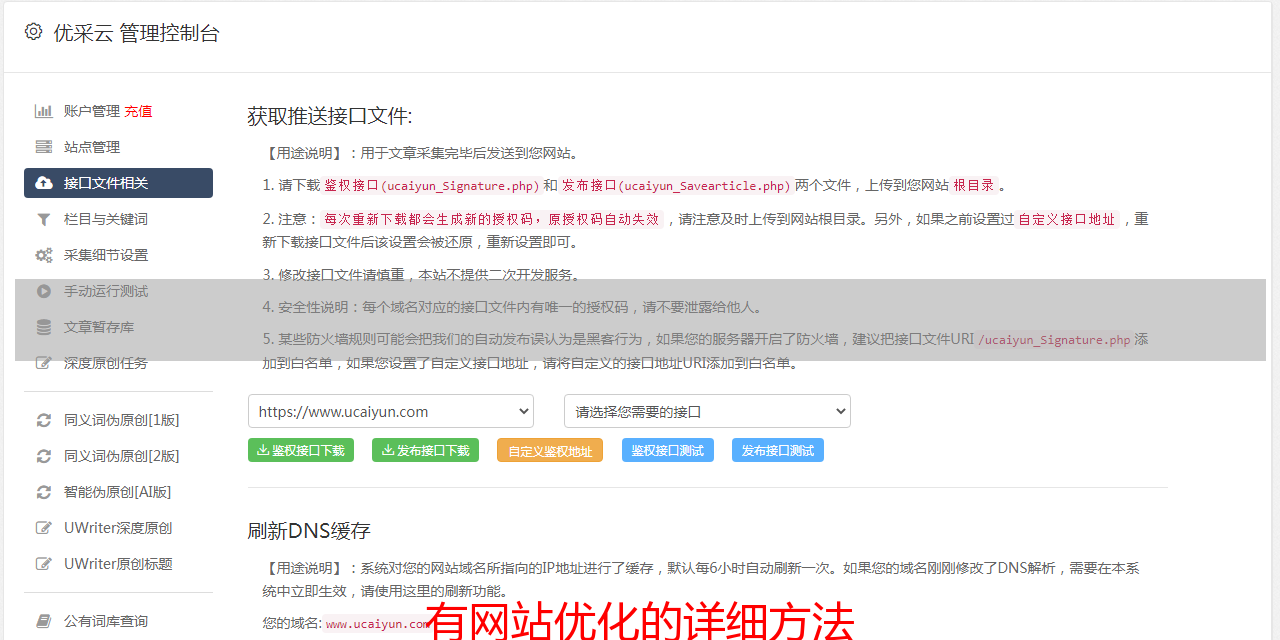
Task: Expand the https://www.ucaiyun.com site dropdown
Action: (391, 411)
